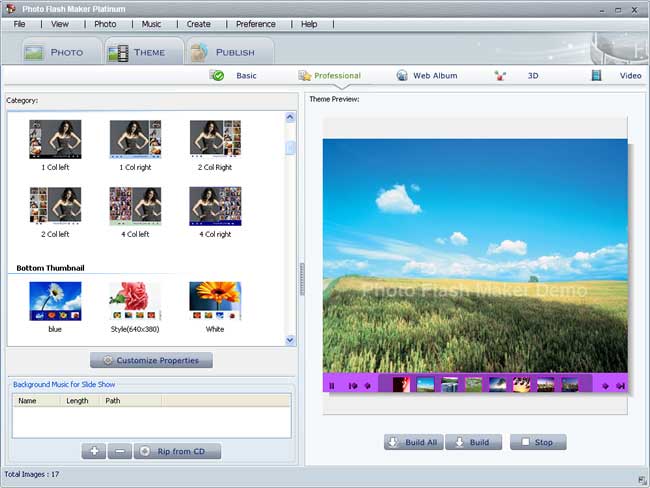
Task: Select the Web Album theme category
Action: (435, 75)
